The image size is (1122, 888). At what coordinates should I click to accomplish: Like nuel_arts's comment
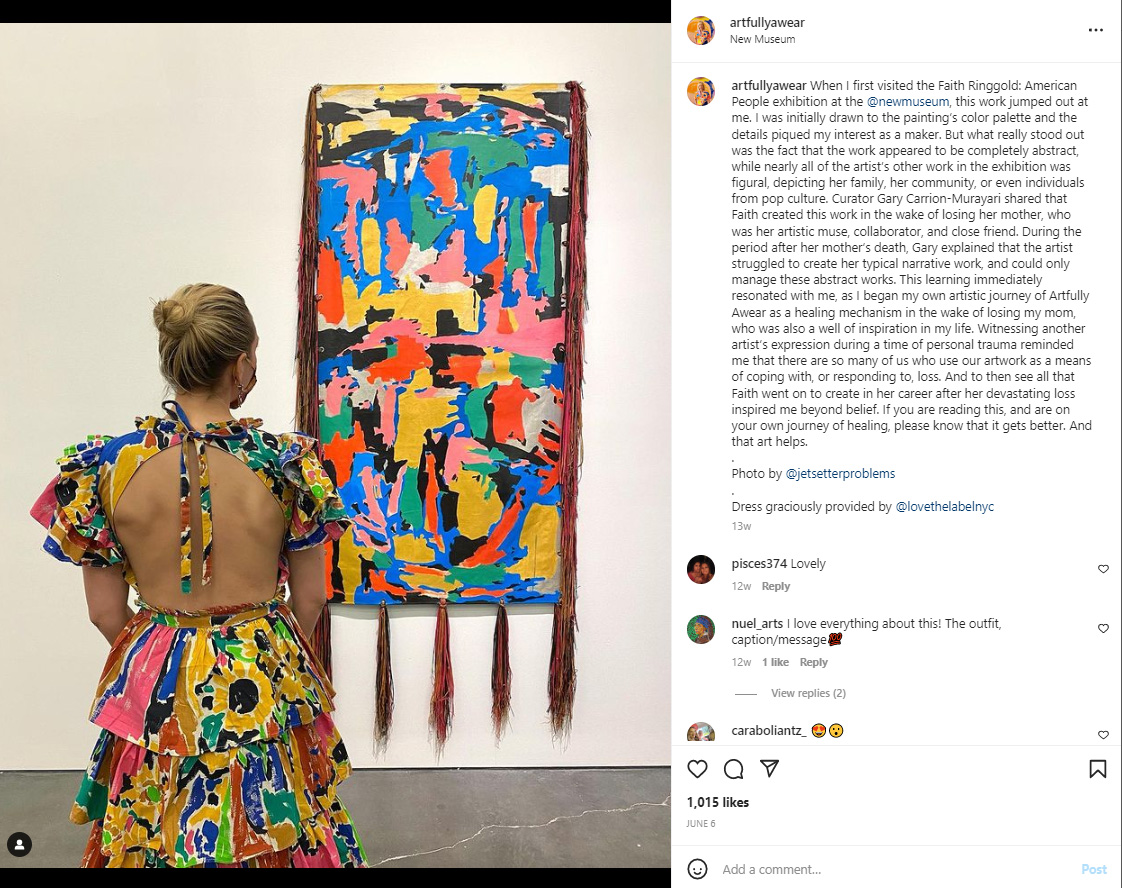(1103, 628)
